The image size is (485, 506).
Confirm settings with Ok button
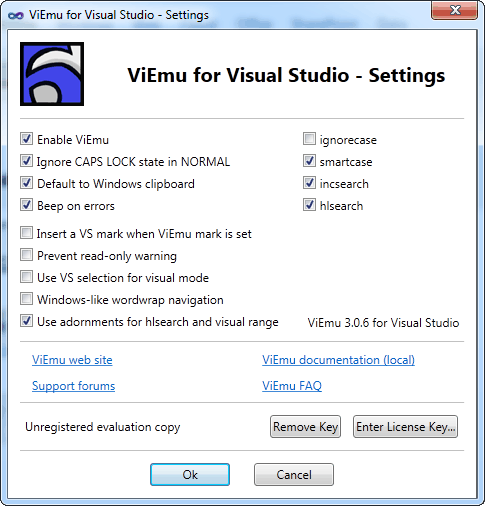(190, 474)
